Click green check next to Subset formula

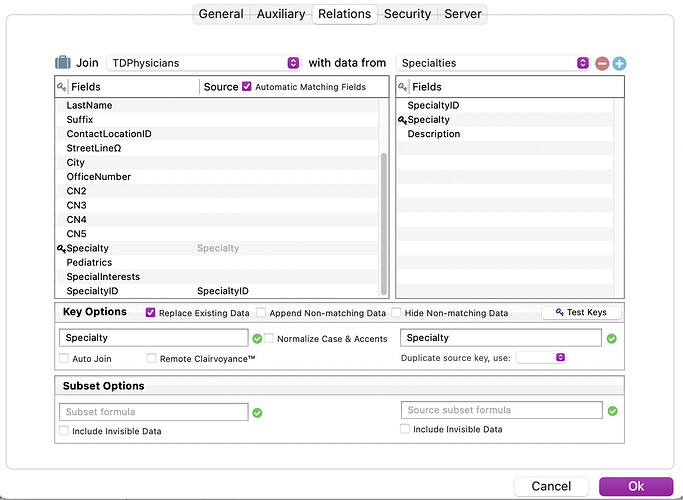257,412
